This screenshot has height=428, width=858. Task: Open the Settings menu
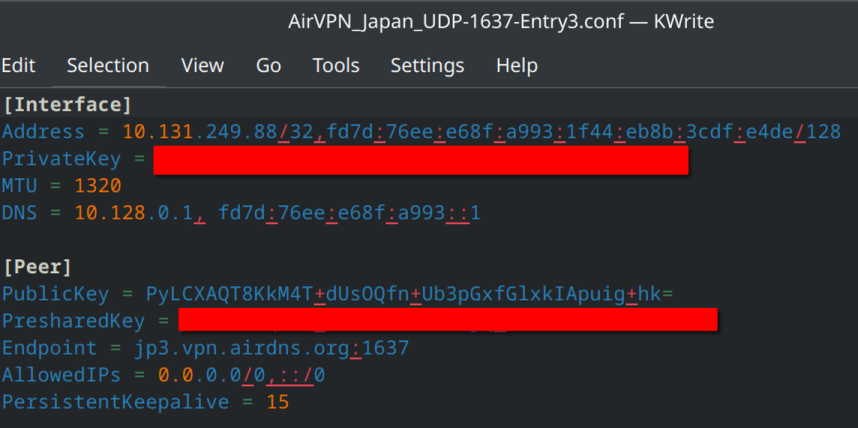[427, 66]
